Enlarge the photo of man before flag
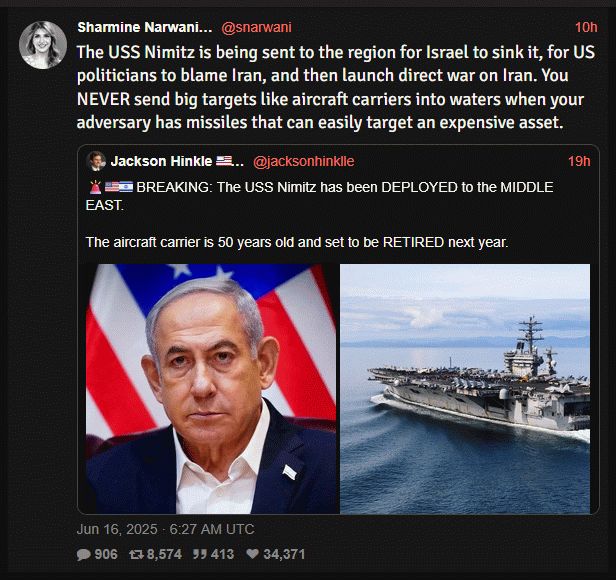Screen dimensions: 616x580 coord(211,389)
